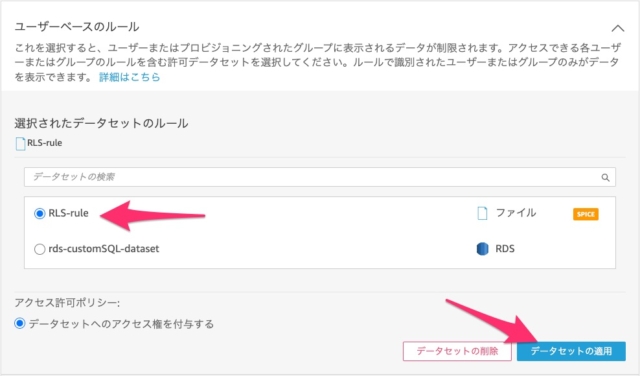This screenshot has width=640, height=376.
Task: Click the ファイル type label
Action: tap(516, 213)
